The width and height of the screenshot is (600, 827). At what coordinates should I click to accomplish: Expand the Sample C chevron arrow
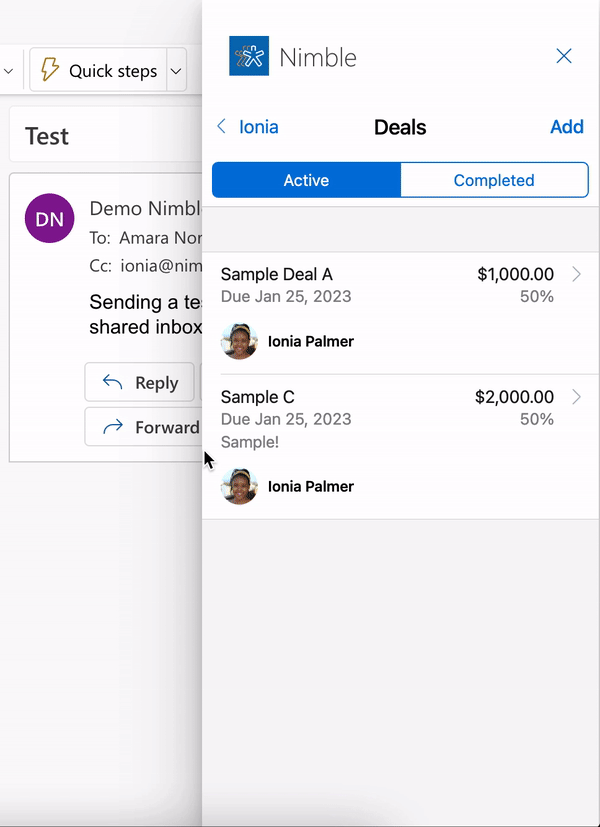click(576, 397)
